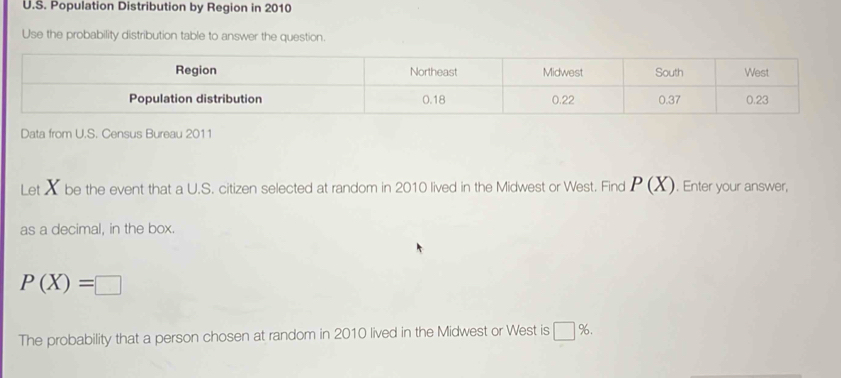Click the percent sign after the answer box
The height and width of the screenshot is (378, 841).
pyautogui.click(x=584, y=330)
